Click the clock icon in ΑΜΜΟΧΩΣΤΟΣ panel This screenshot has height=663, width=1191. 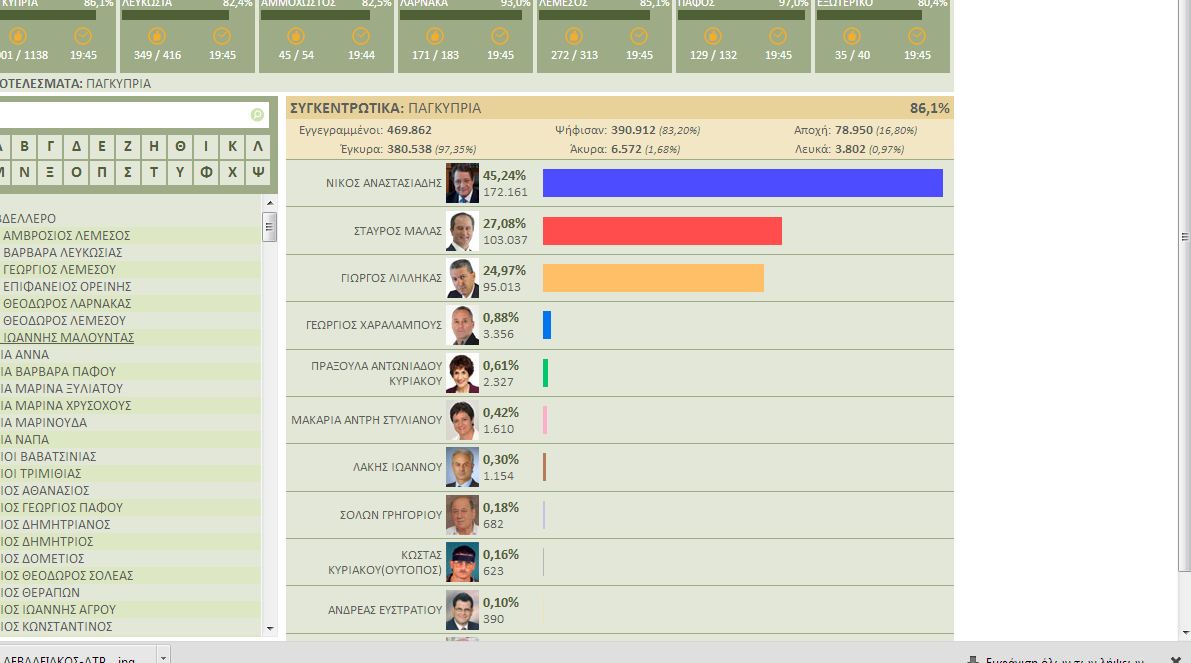(361, 36)
